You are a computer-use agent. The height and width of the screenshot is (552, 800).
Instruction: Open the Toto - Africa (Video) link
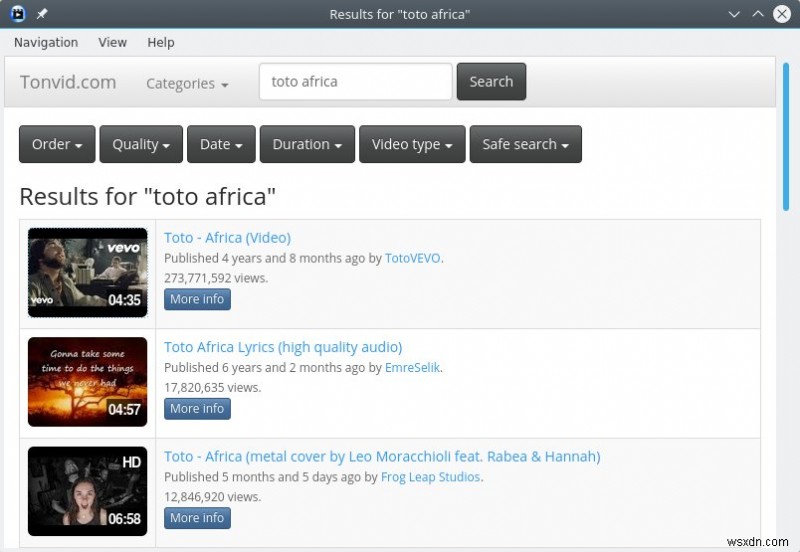228,238
